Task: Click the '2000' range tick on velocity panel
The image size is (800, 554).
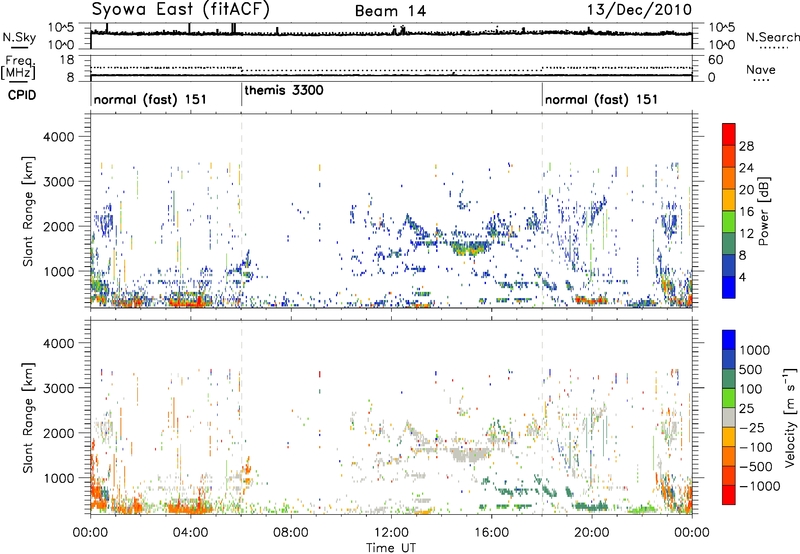Action: [x=59, y=434]
